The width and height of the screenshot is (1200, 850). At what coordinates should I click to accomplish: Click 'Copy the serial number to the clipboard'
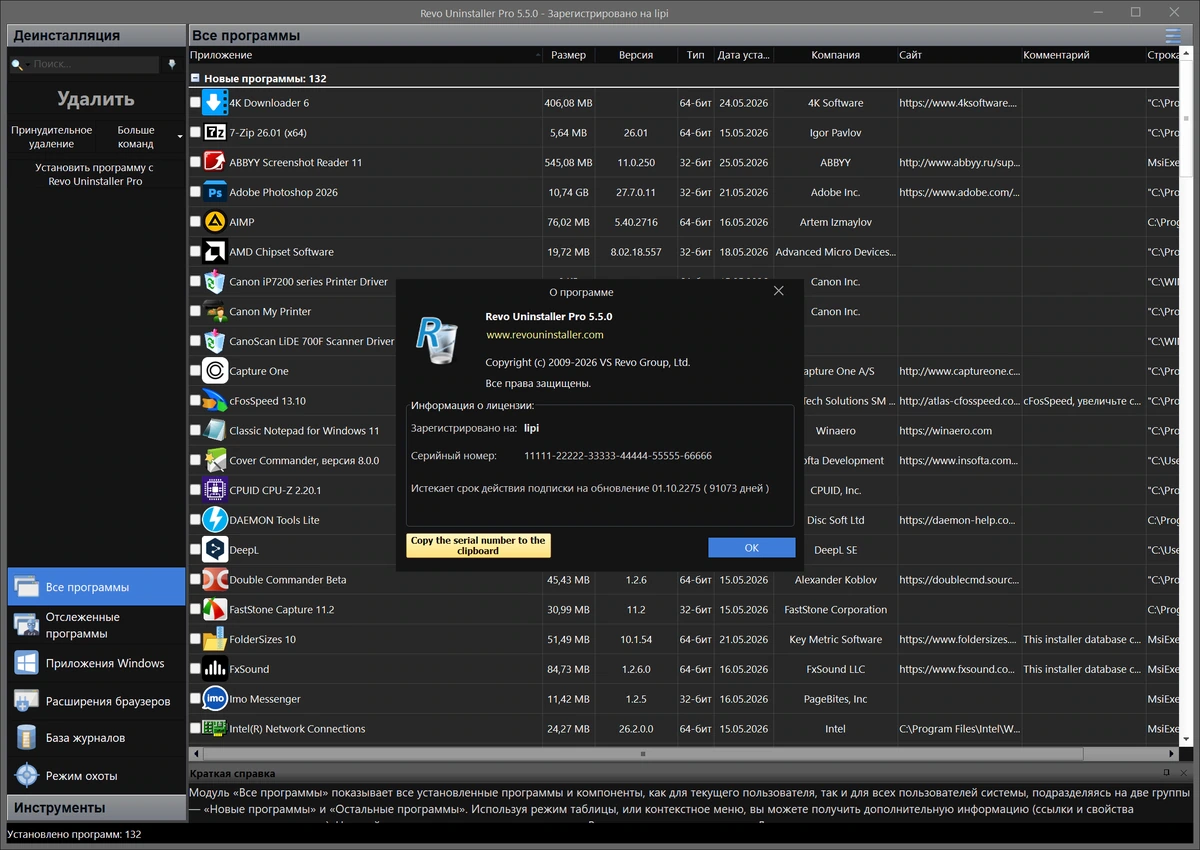click(x=478, y=545)
